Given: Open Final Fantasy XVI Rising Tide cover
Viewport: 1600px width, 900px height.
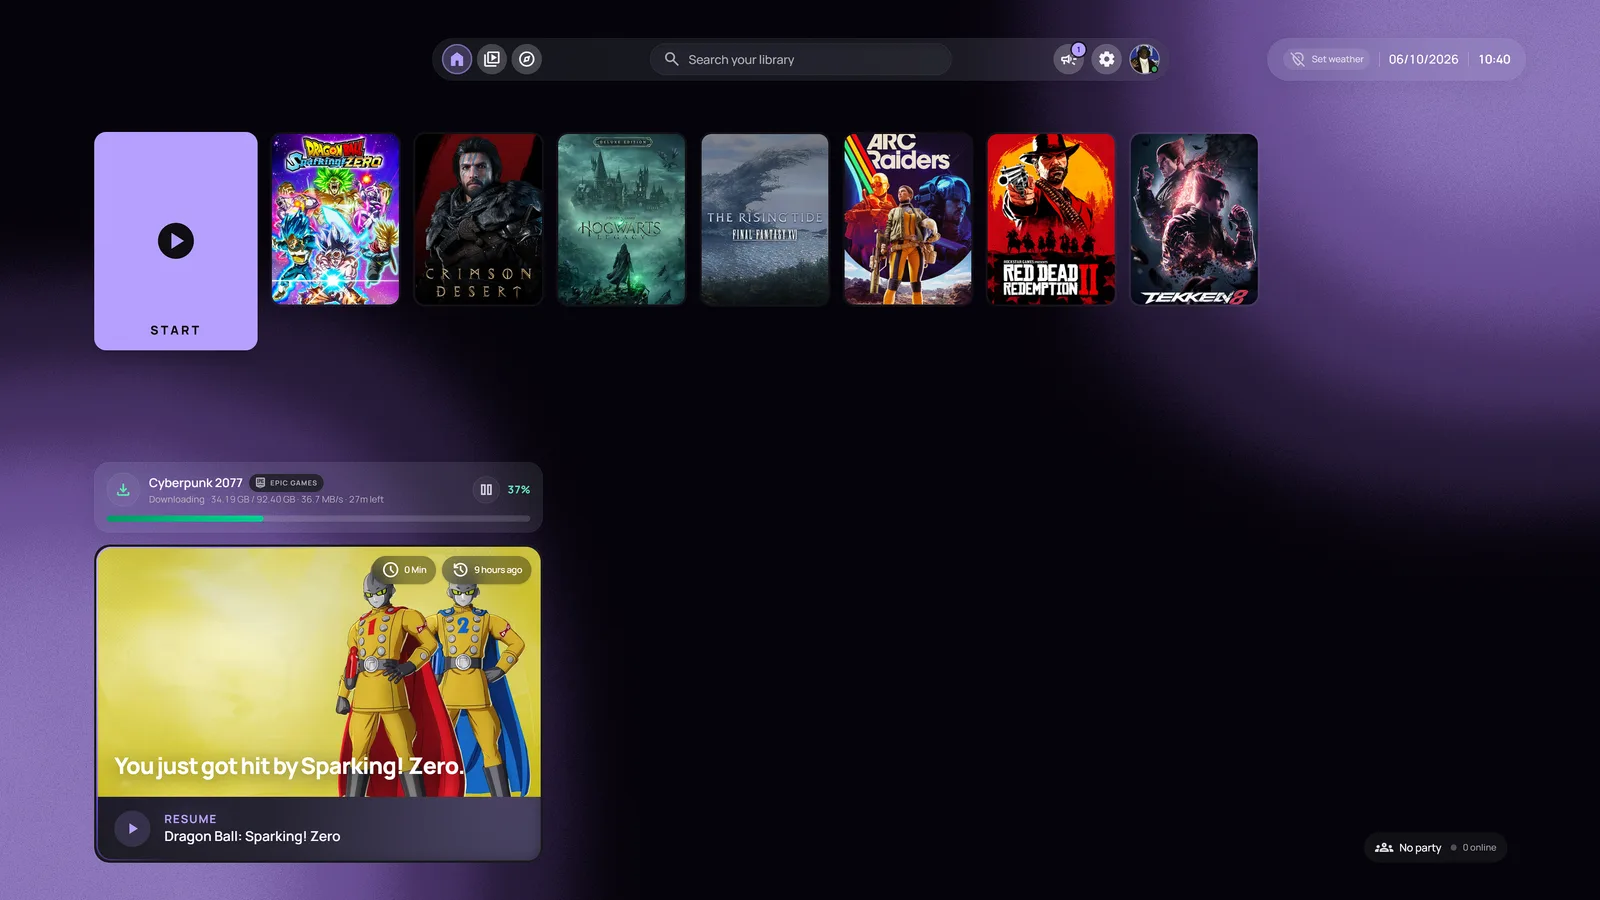Looking at the screenshot, I should [x=765, y=219].
